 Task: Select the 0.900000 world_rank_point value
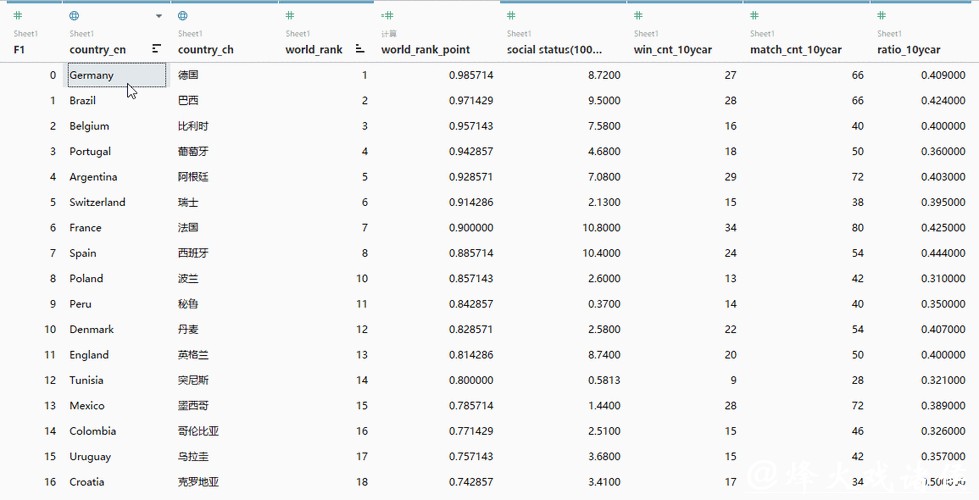470,228
